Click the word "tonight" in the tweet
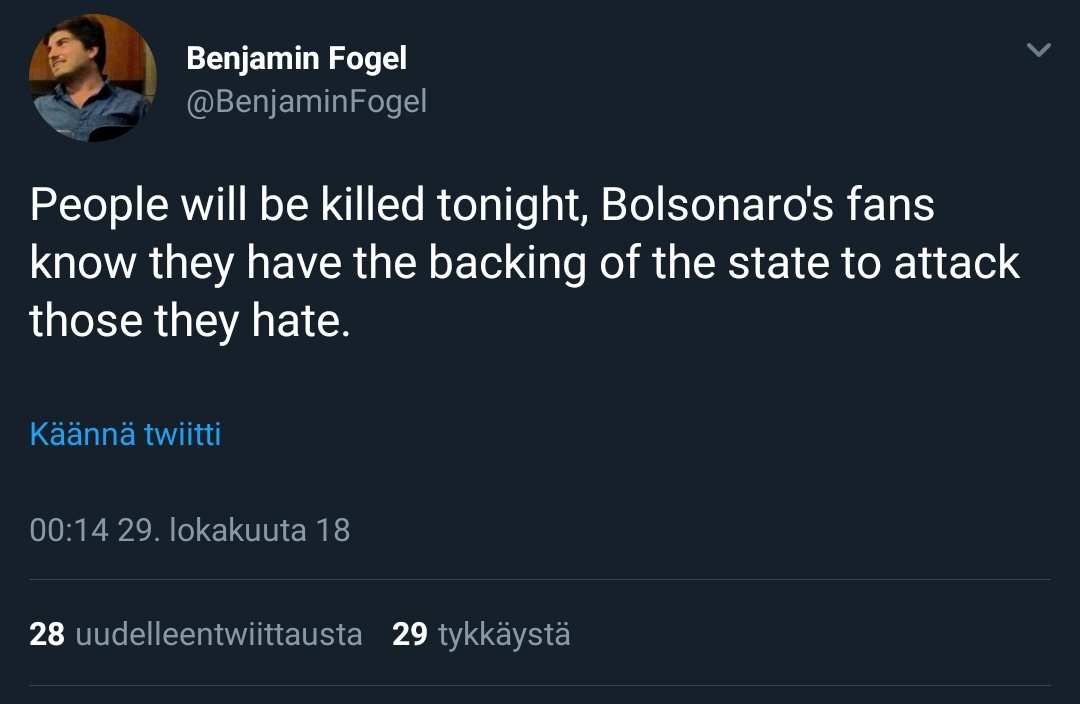This screenshot has width=1080, height=704. [x=507, y=205]
